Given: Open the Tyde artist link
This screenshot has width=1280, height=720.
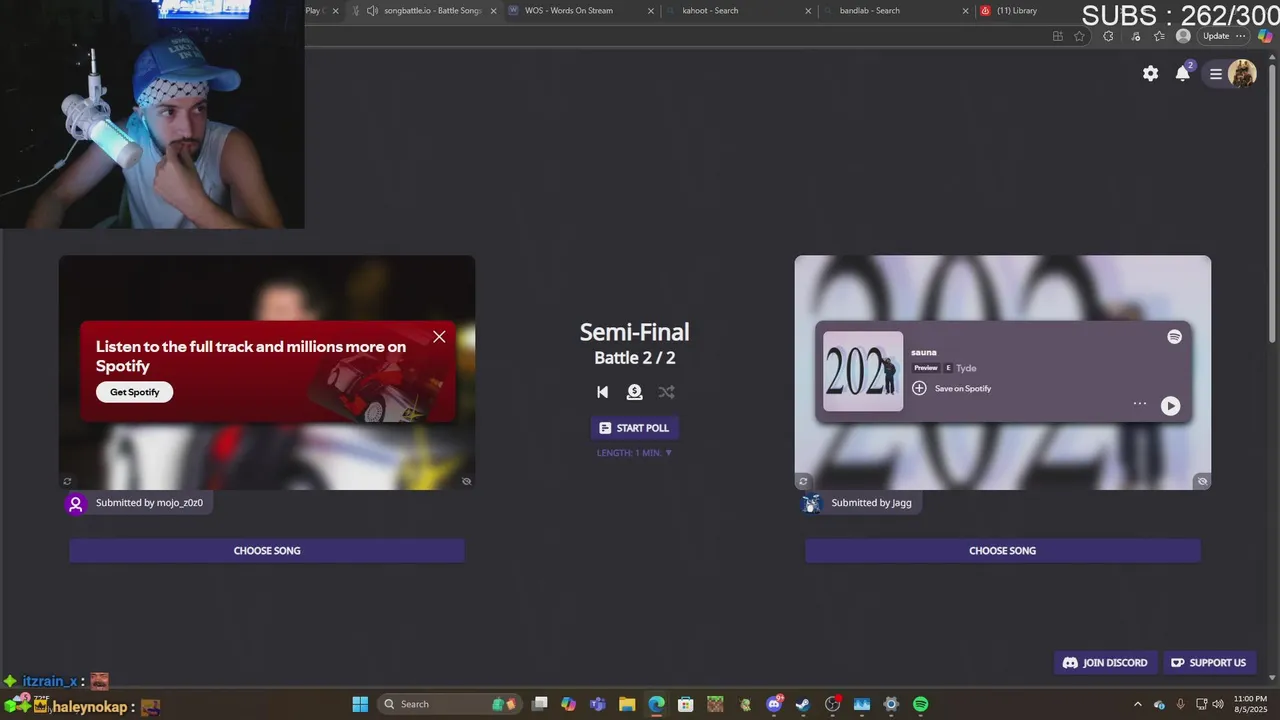Looking at the screenshot, I should pyautogui.click(x=966, y=368).
